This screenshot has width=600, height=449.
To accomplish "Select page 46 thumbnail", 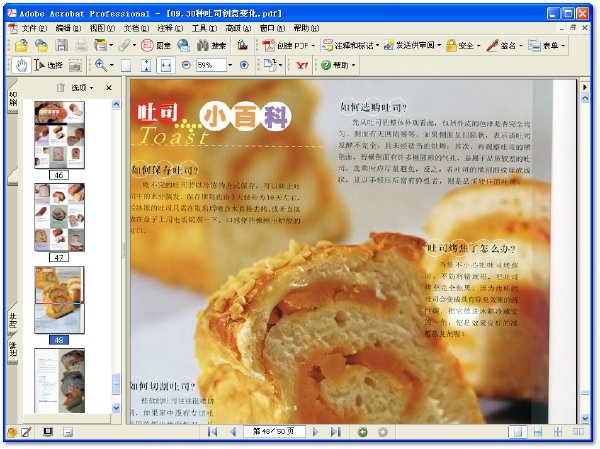I will tap(59, 135).
